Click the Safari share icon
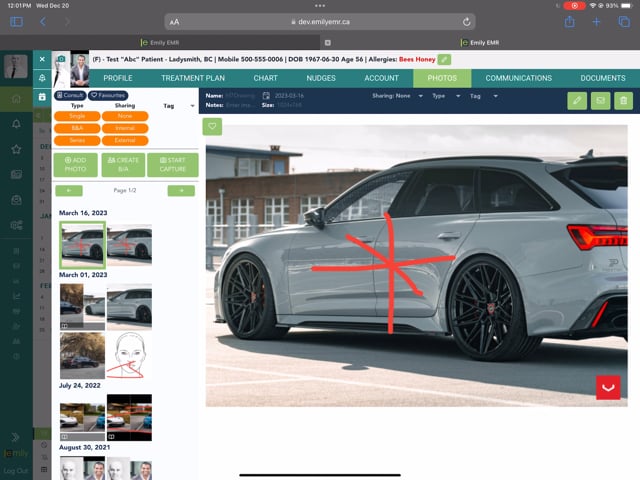 coord(570,22)
